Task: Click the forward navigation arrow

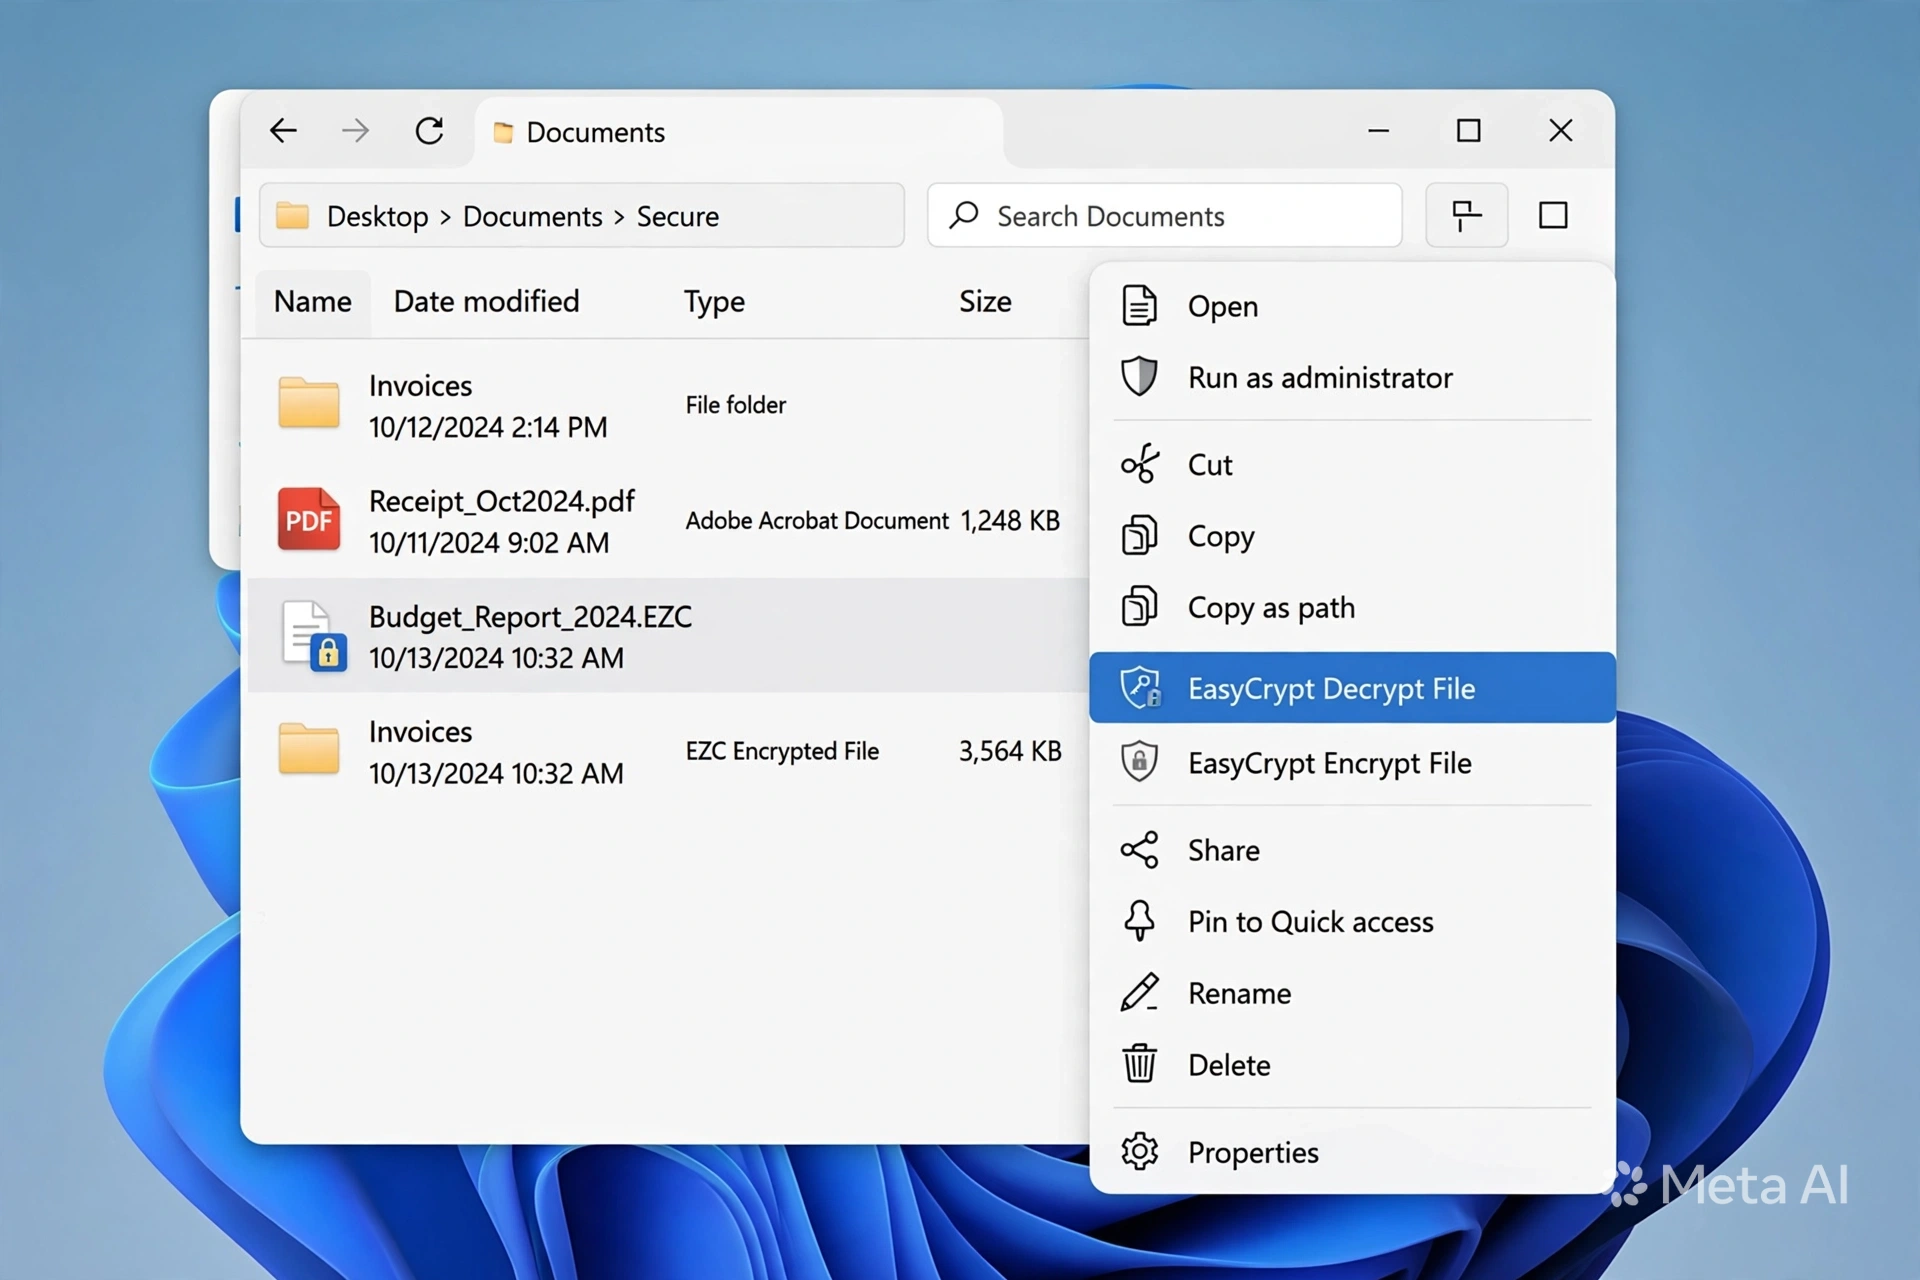Action: click(x=355, y=131)
